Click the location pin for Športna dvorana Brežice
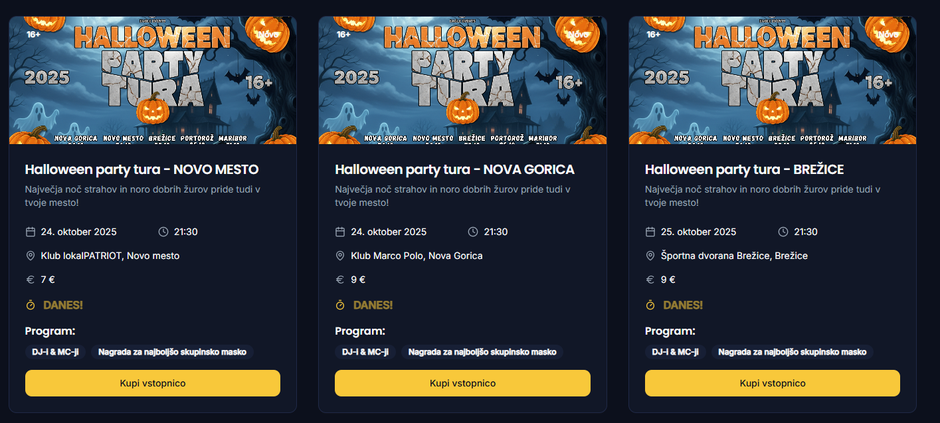This screenshot has height=423, width=940. pos(650,256)
